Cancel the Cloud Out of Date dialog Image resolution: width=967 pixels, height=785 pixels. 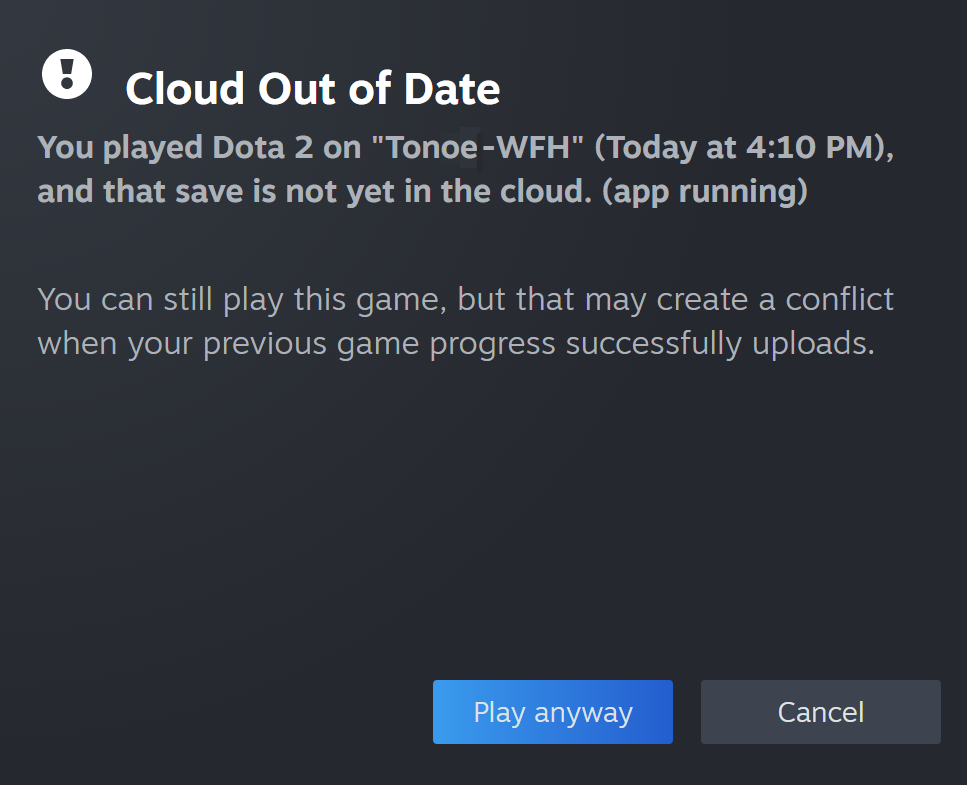click(820, 712)
